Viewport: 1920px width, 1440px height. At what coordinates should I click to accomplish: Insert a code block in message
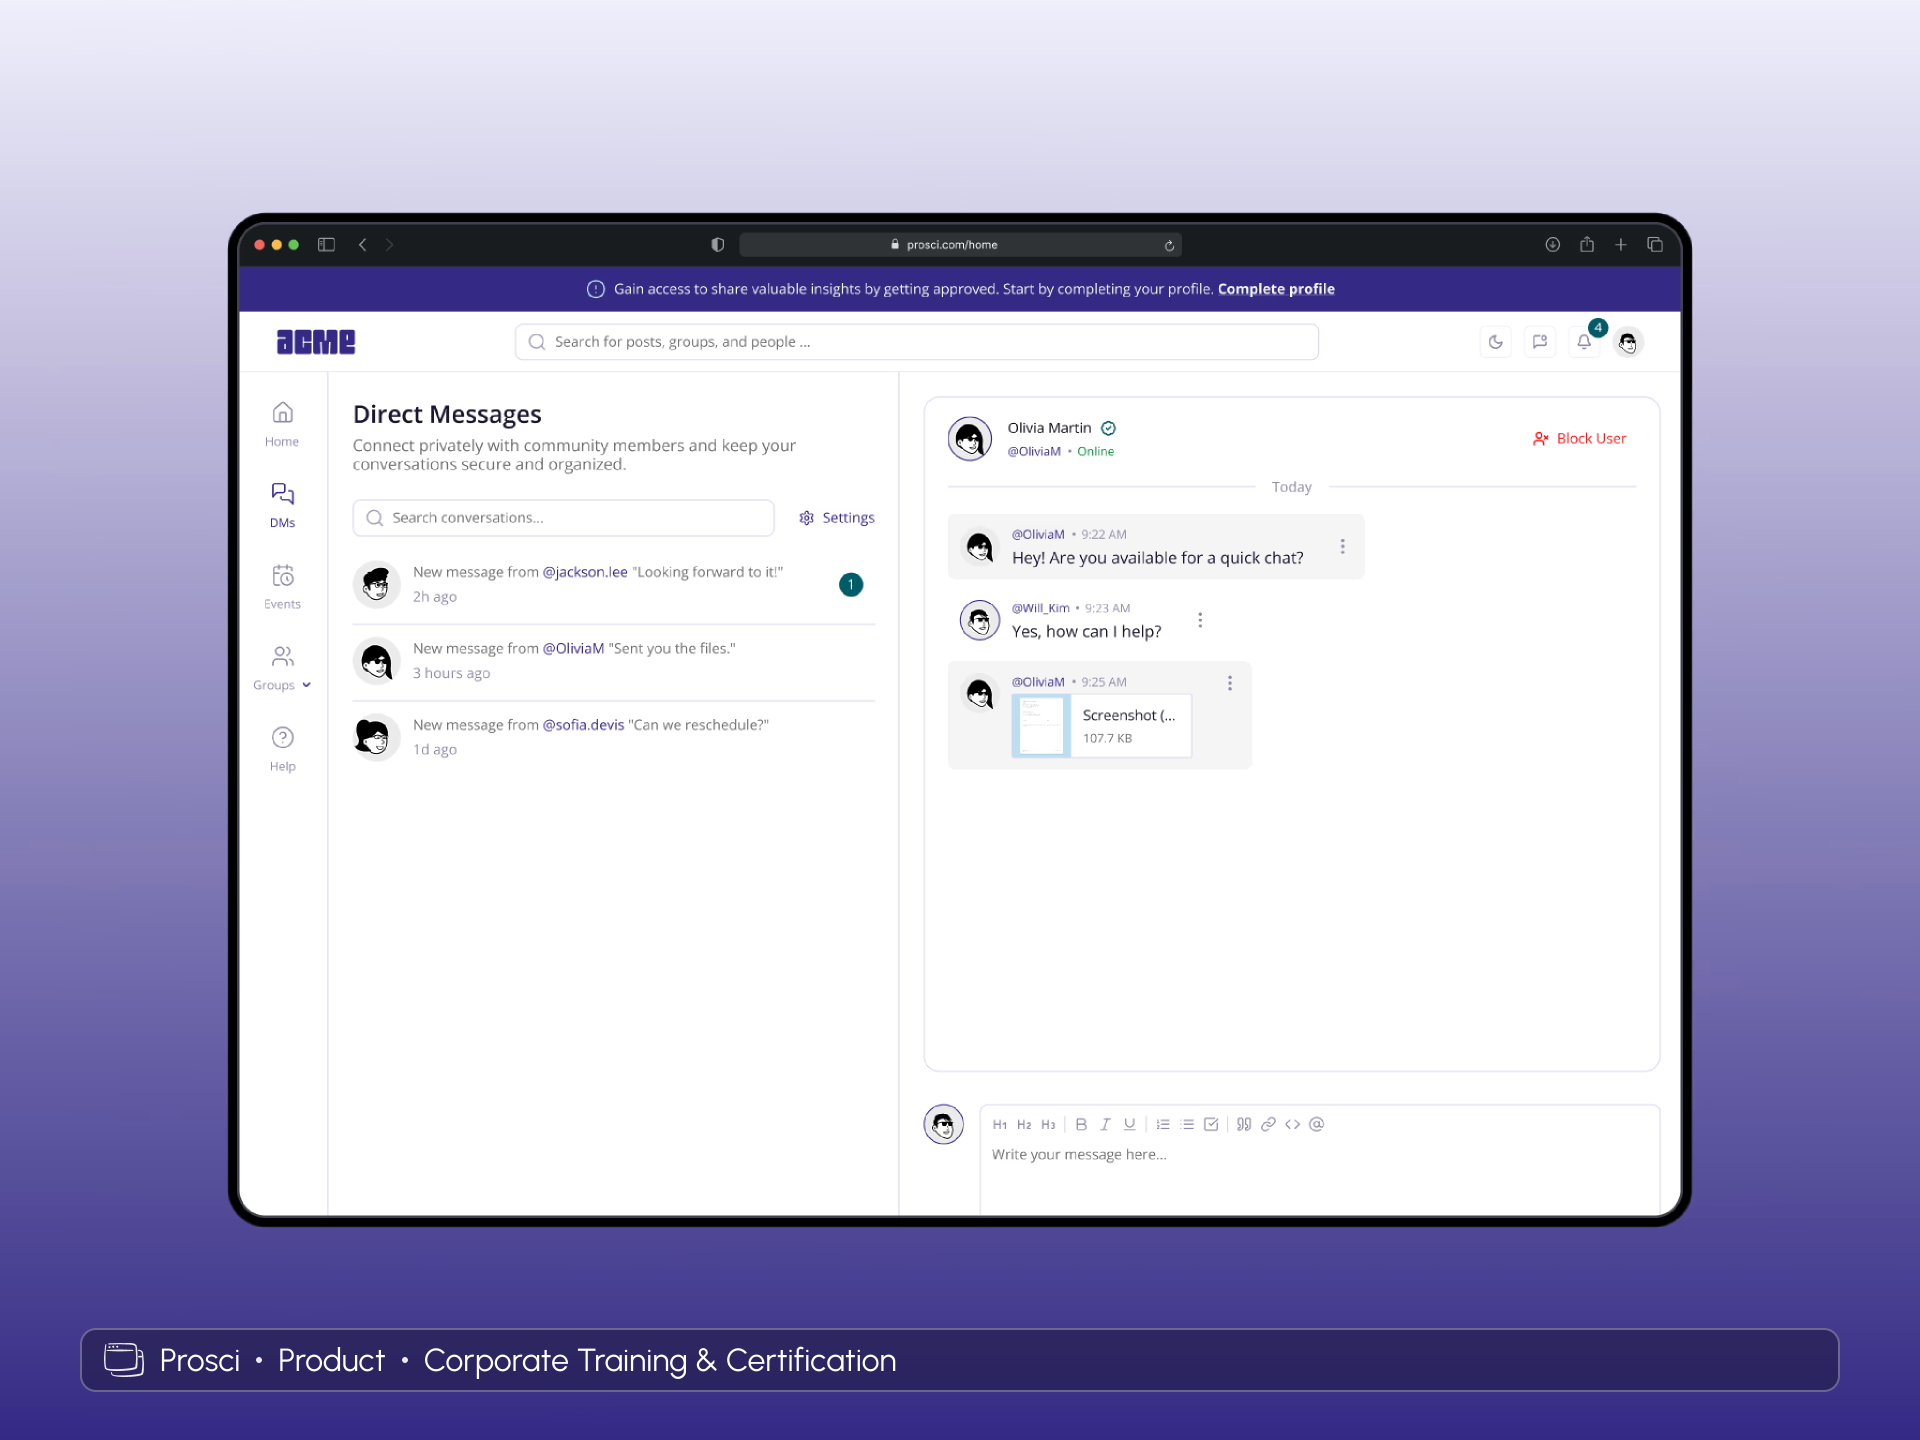(x=1292, y=1124)
